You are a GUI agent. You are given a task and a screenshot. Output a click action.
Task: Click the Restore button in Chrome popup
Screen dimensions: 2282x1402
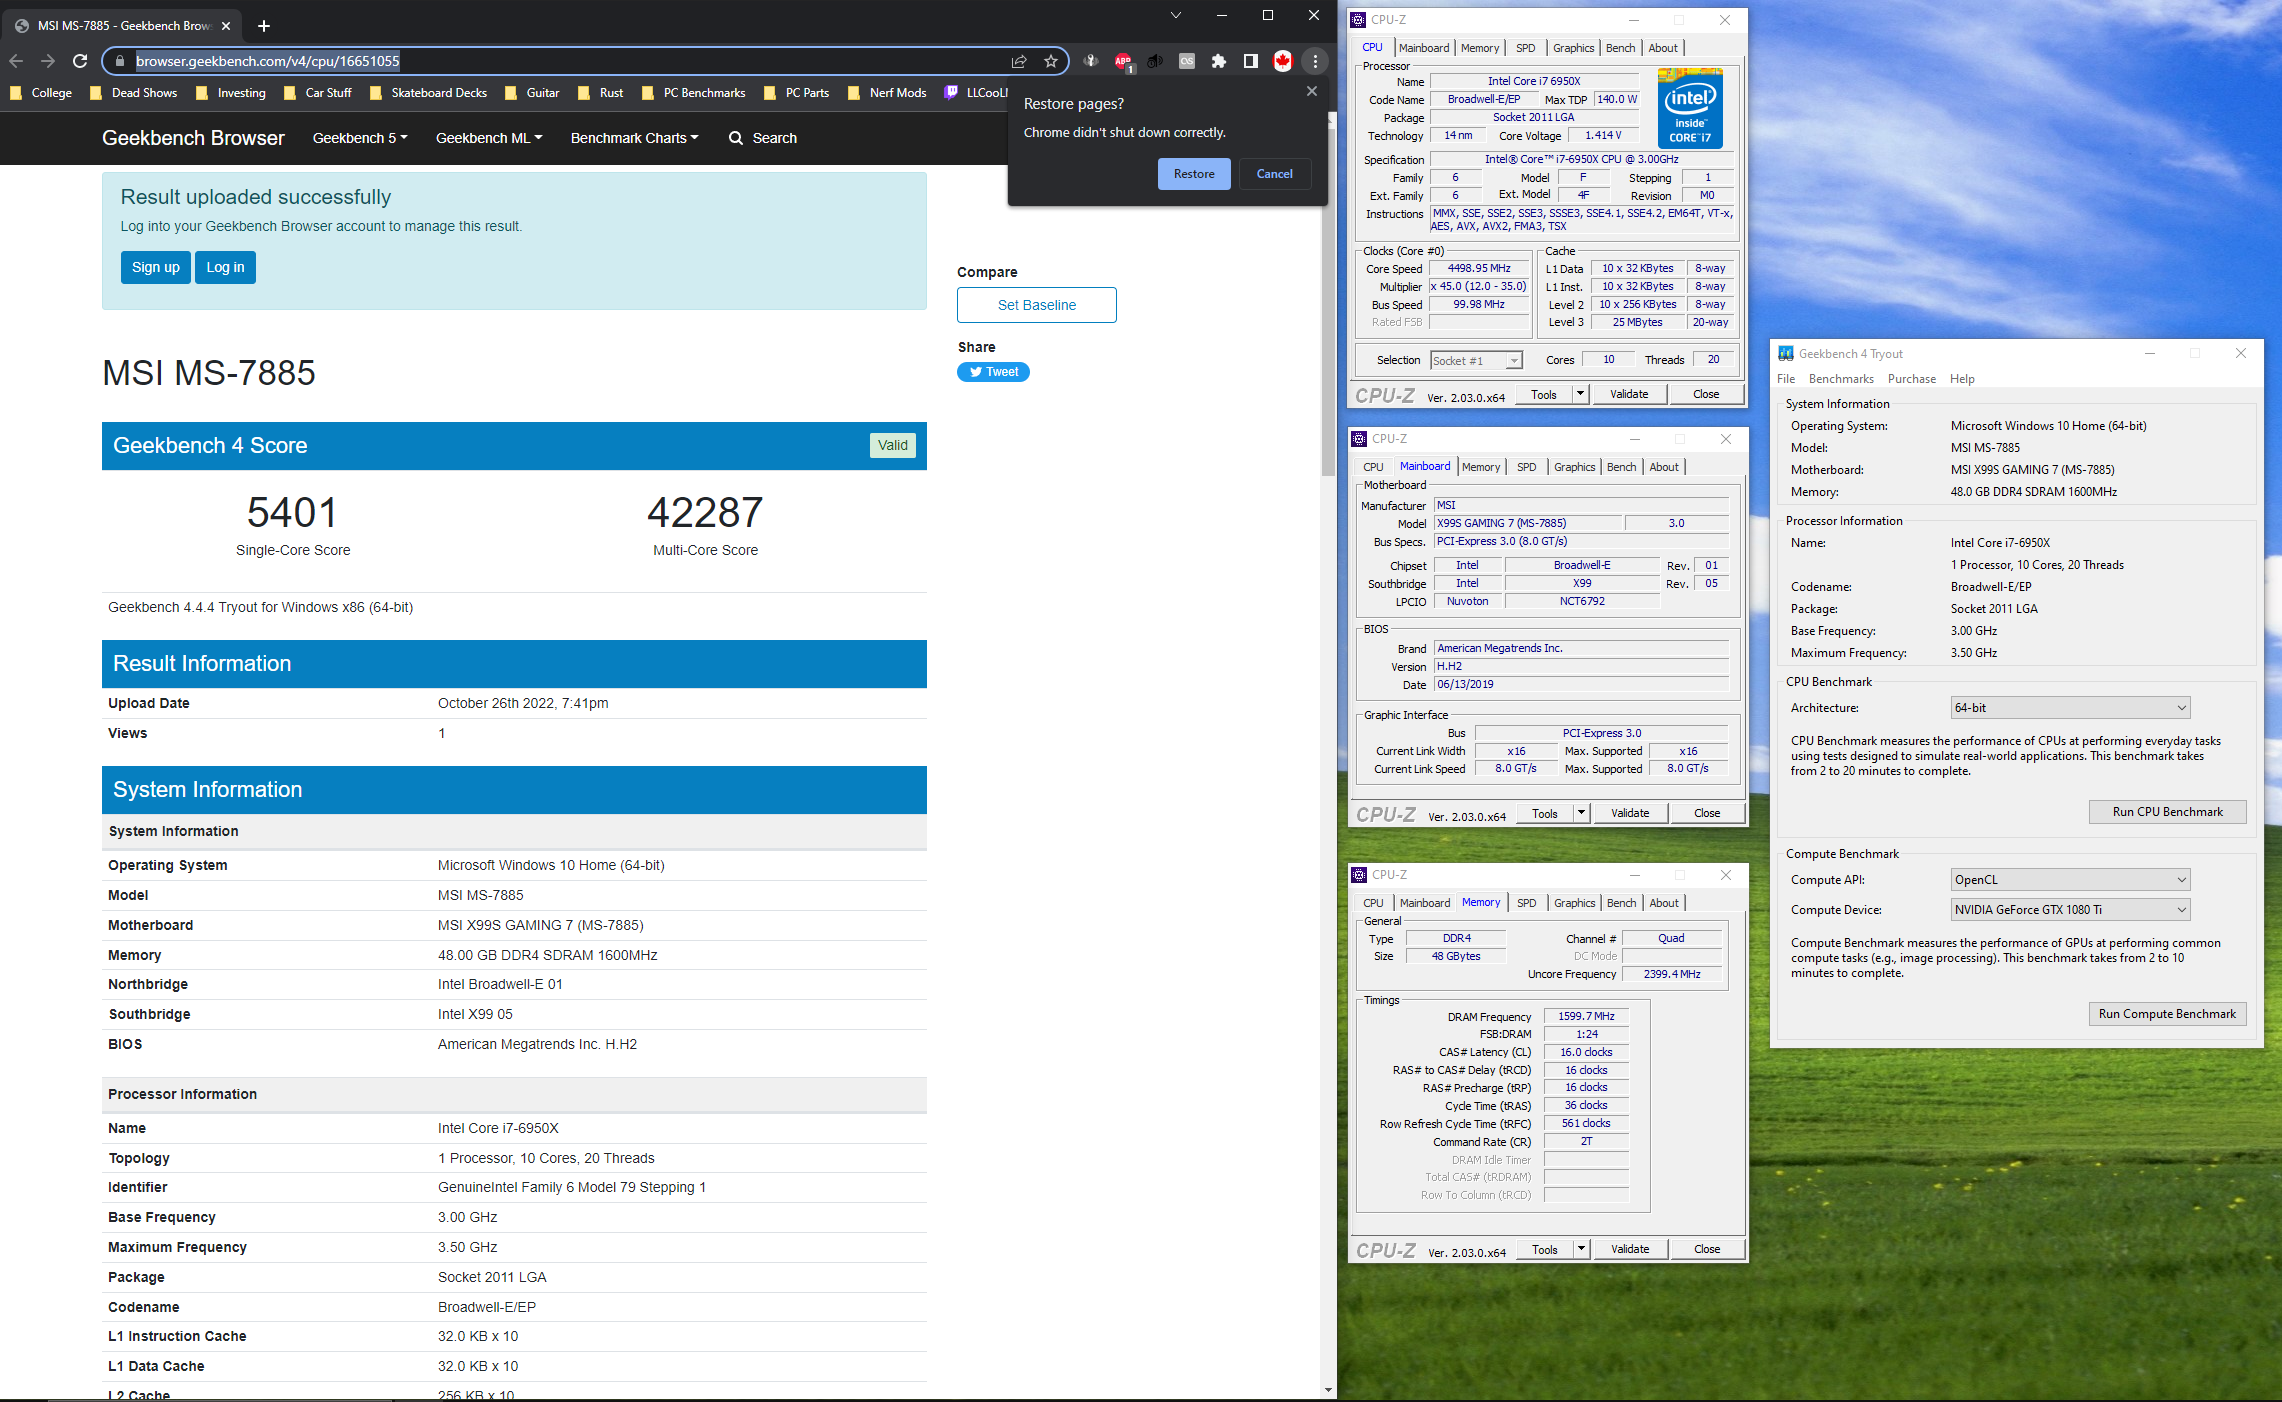pyautogui.click(x=1194, y=174)
